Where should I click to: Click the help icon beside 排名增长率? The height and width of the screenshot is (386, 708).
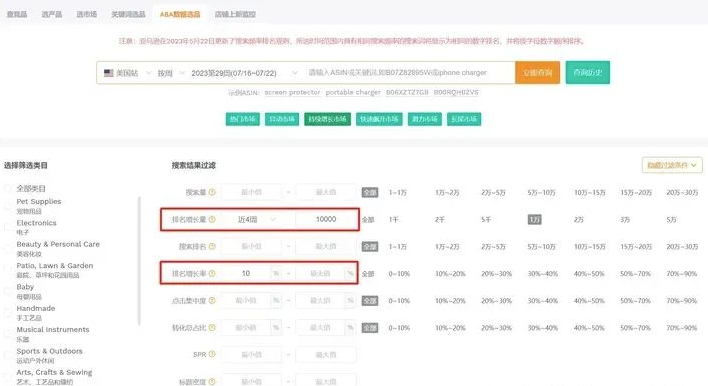click(212, 274)
